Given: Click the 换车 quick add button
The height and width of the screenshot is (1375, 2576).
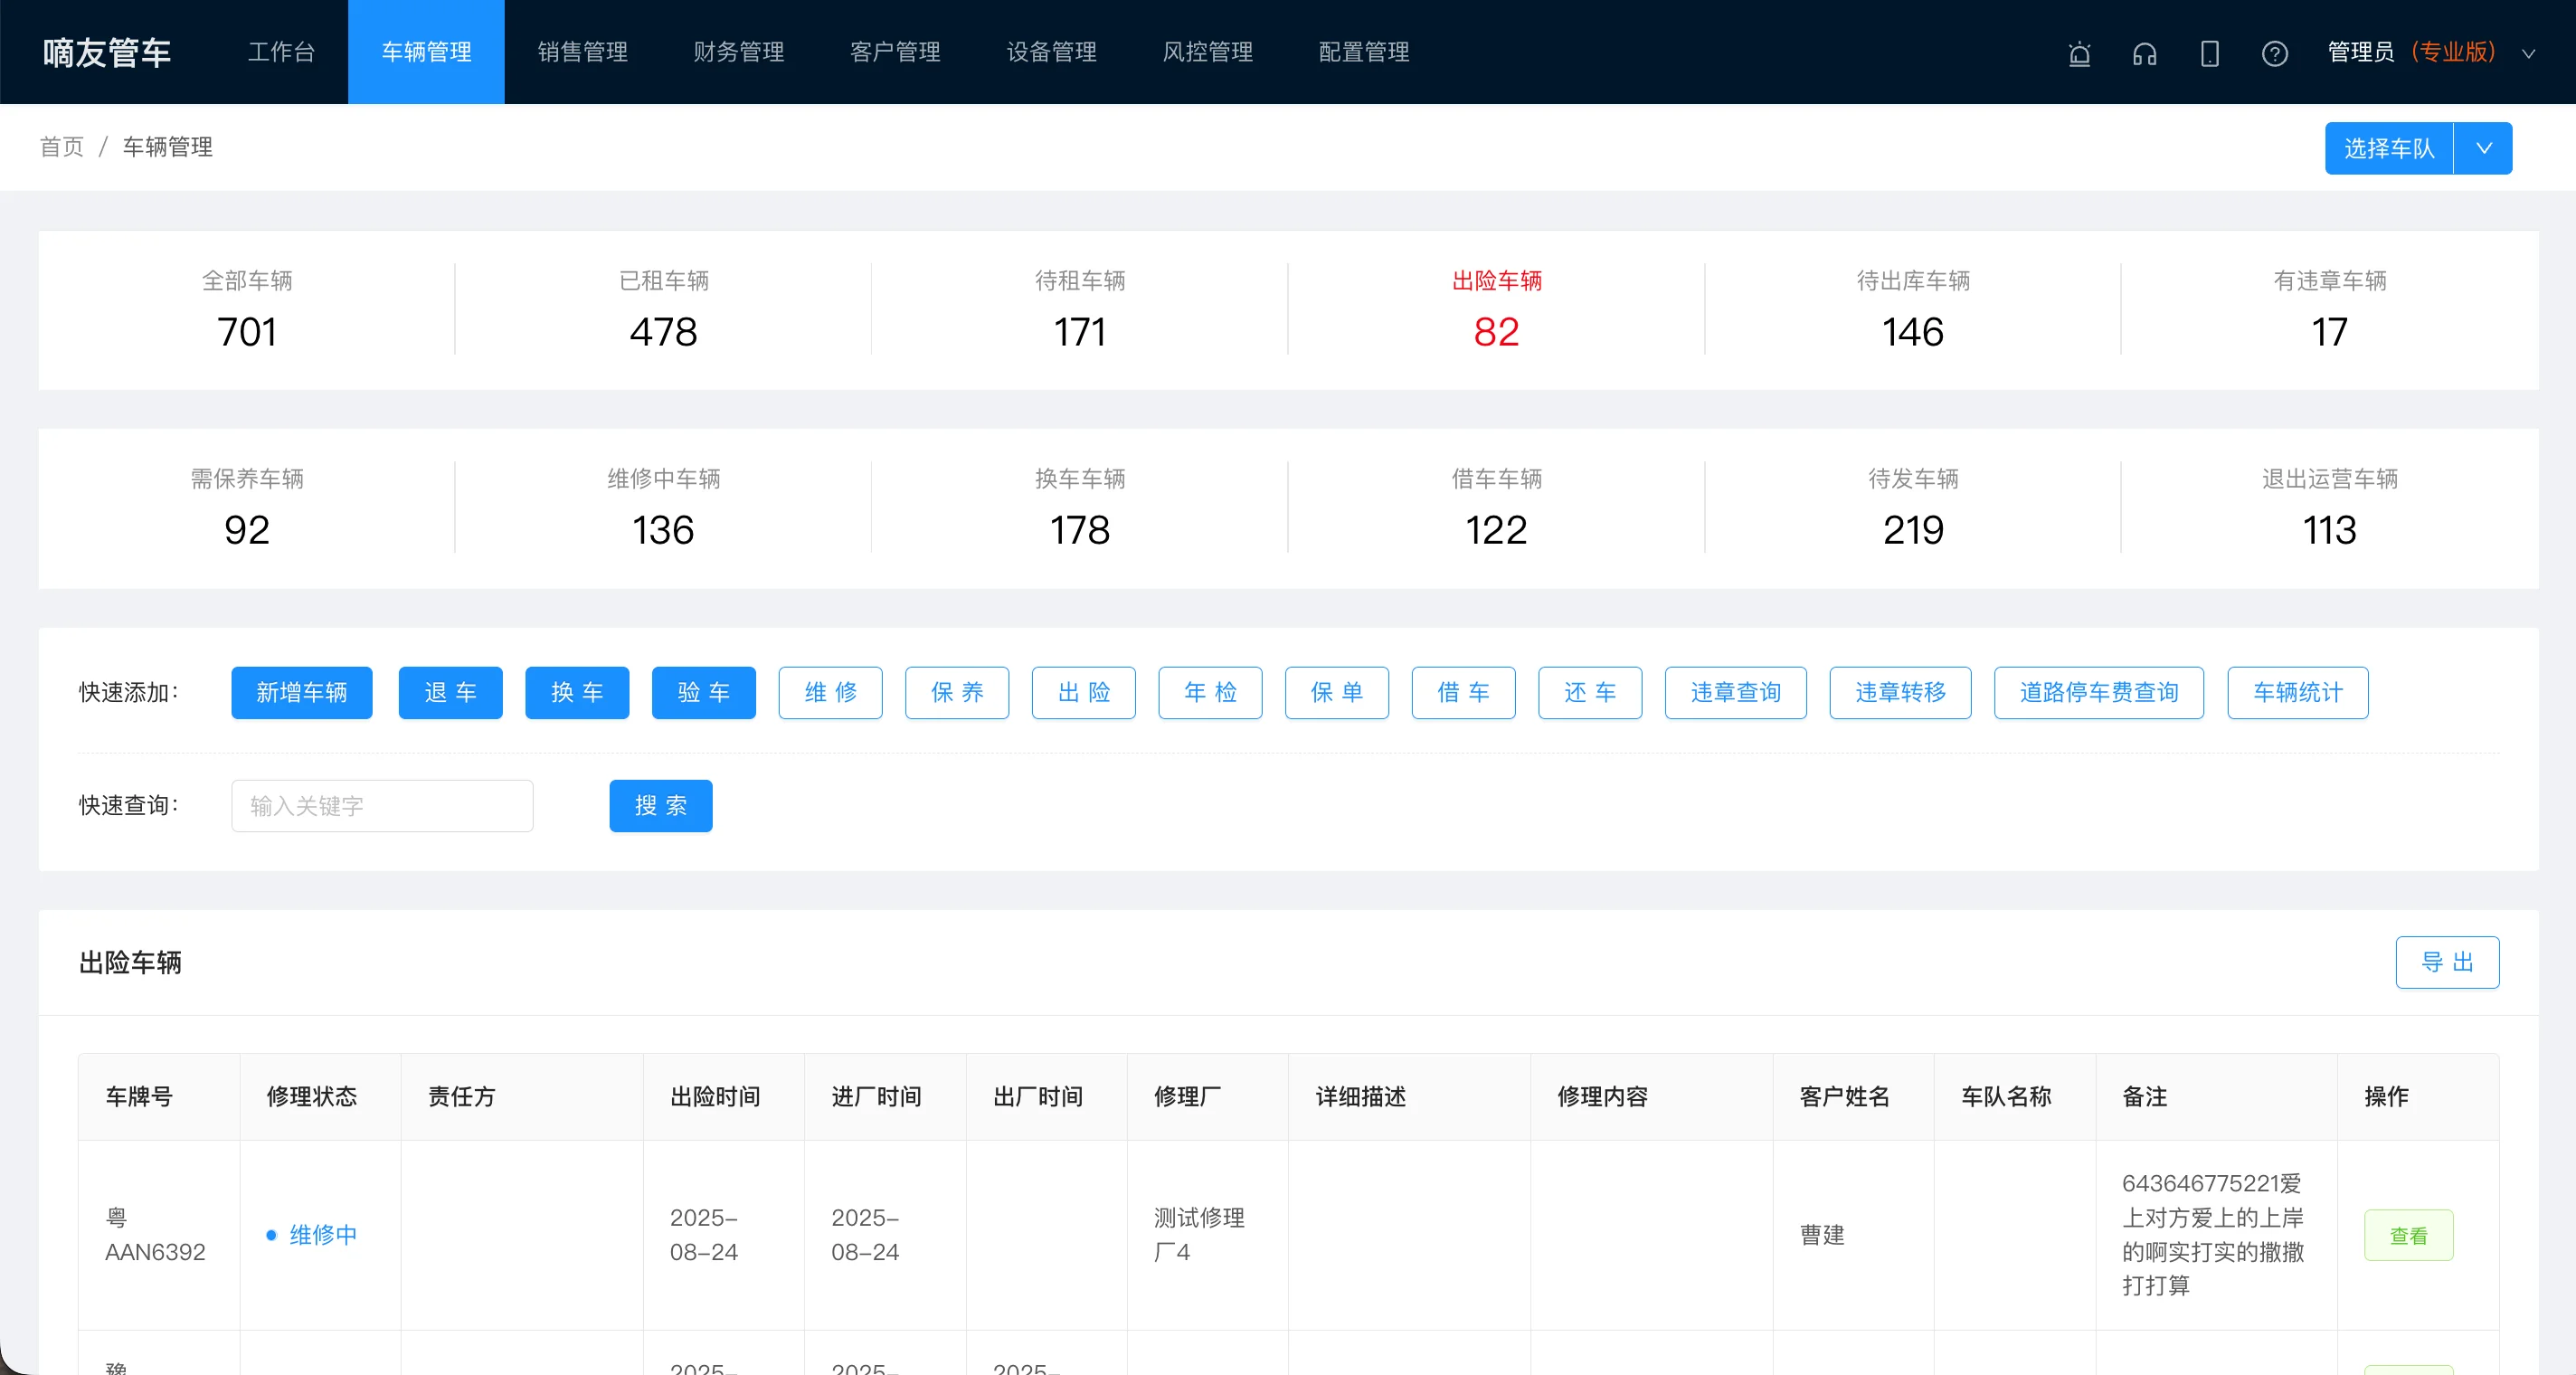Looking at the screenshot, I should [x=577, y=692].
